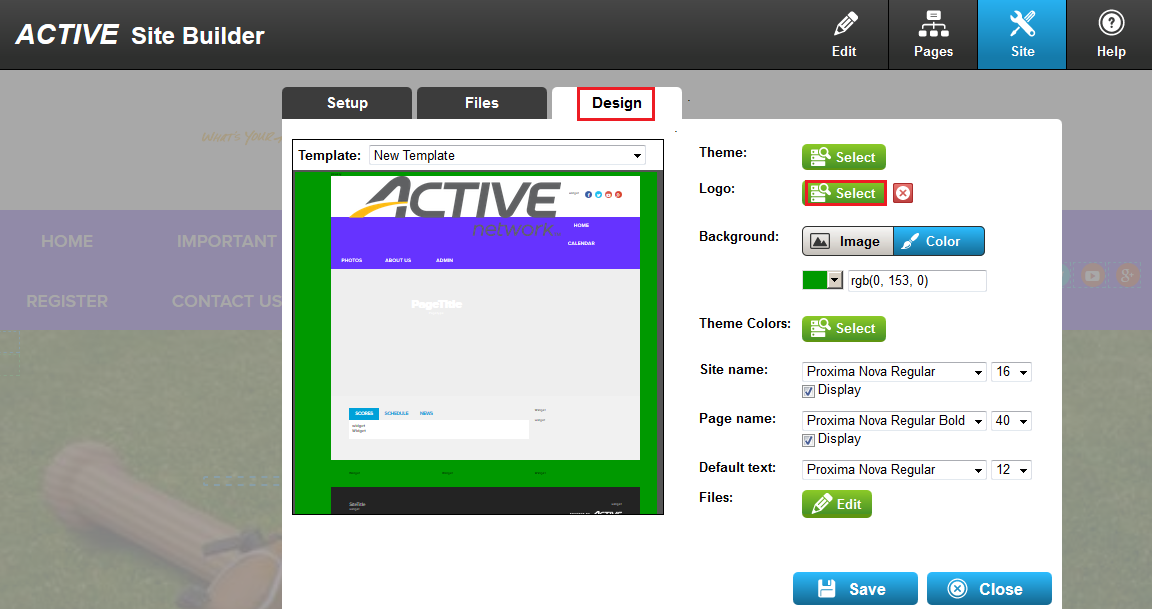
Task: Select the Design tab
Action: (x=616, y=103)
